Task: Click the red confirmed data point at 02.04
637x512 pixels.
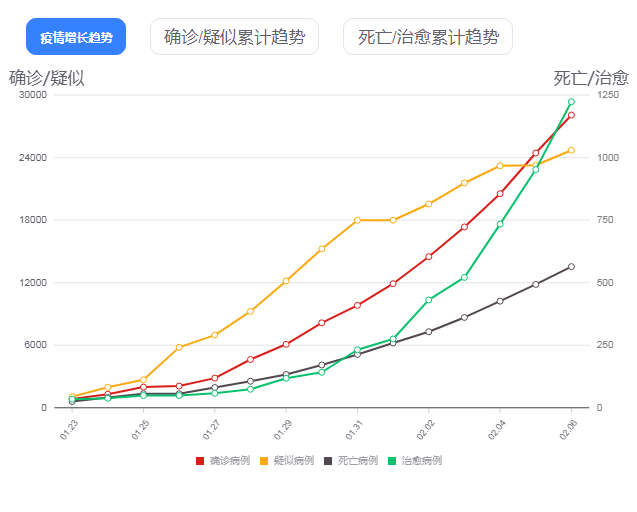Action: (x=500, y=194)
